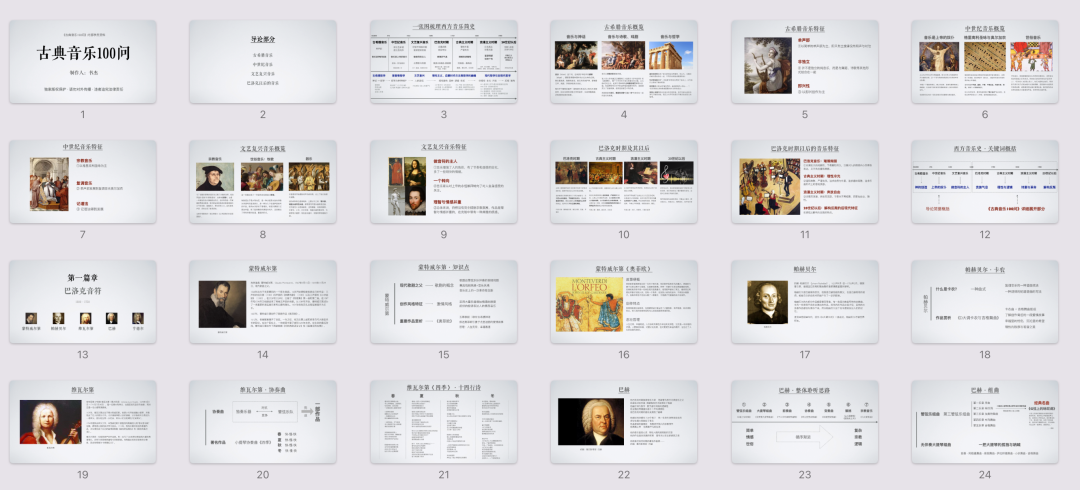The height and width of the screenshot is (490, 1080).
Task: Select slide 2 titled 导论部分
Action: point(263,61)
